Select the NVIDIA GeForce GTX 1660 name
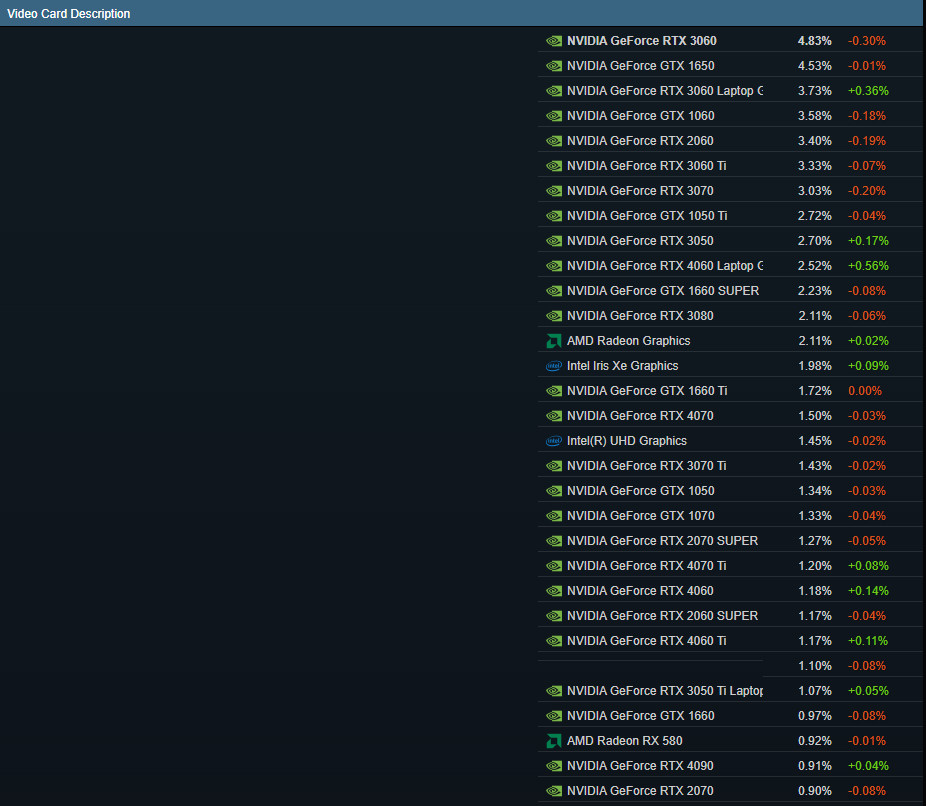This screenshot has width=926, height=806. point(641,716)
